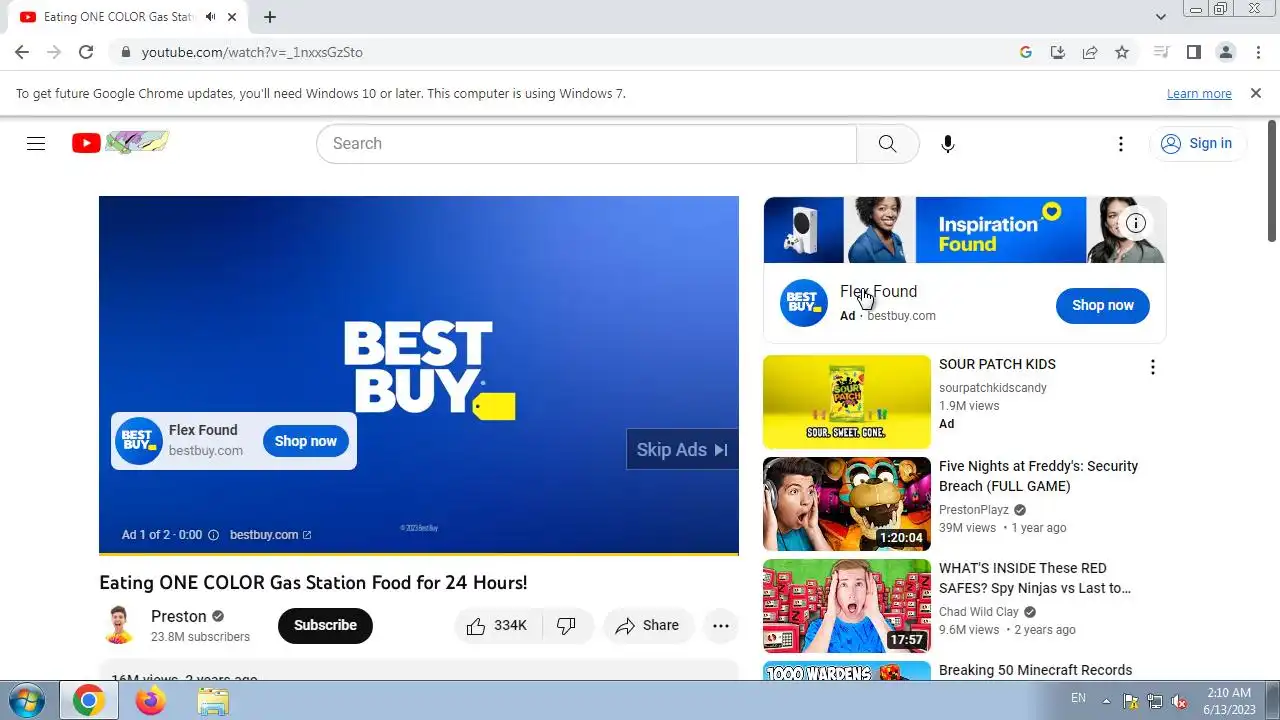Open YouTube settings three-dot menu
Viewport: 1280px width, 720px height.
(x=1121, y=143)
